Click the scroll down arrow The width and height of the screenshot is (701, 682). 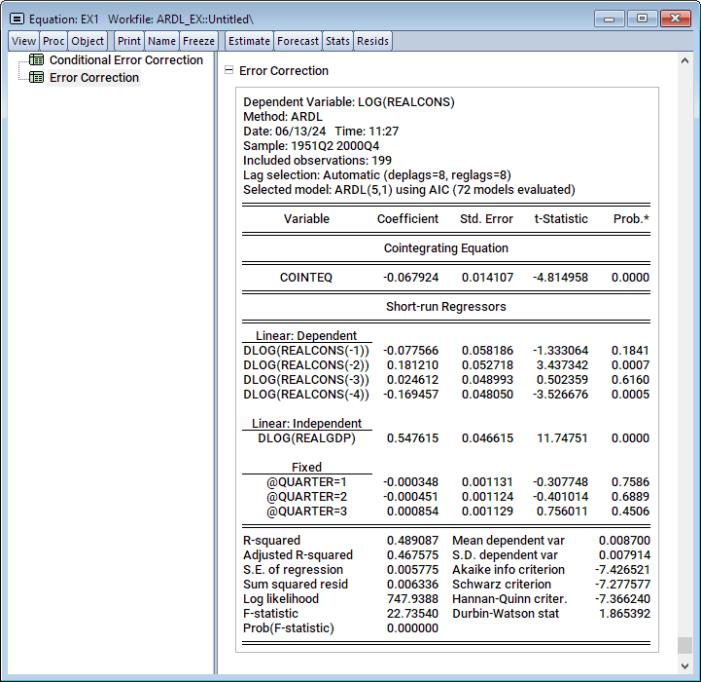(x=684, y=665)
